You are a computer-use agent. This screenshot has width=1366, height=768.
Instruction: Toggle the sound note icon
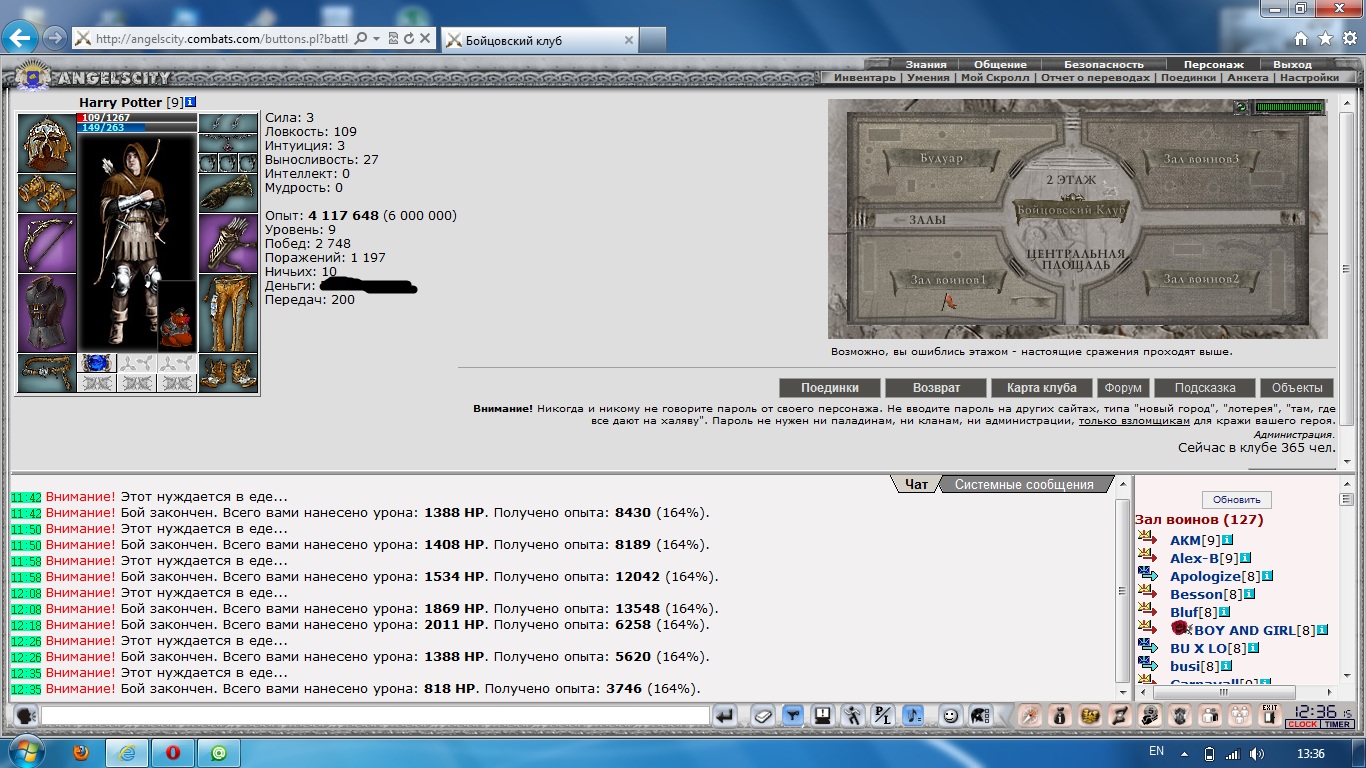[x=913, y=715]
